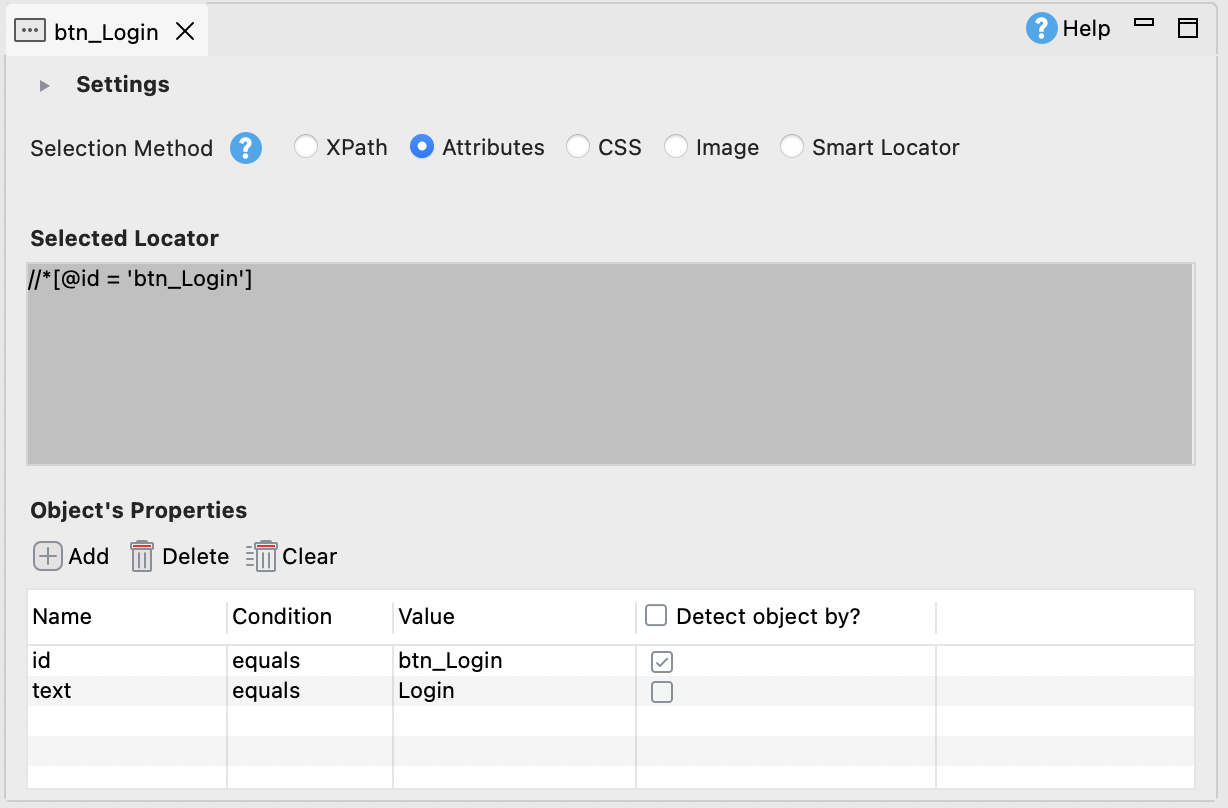Choose the Image selection method
The height and width of the screenshot is (808, 1228).
point(676,147)
